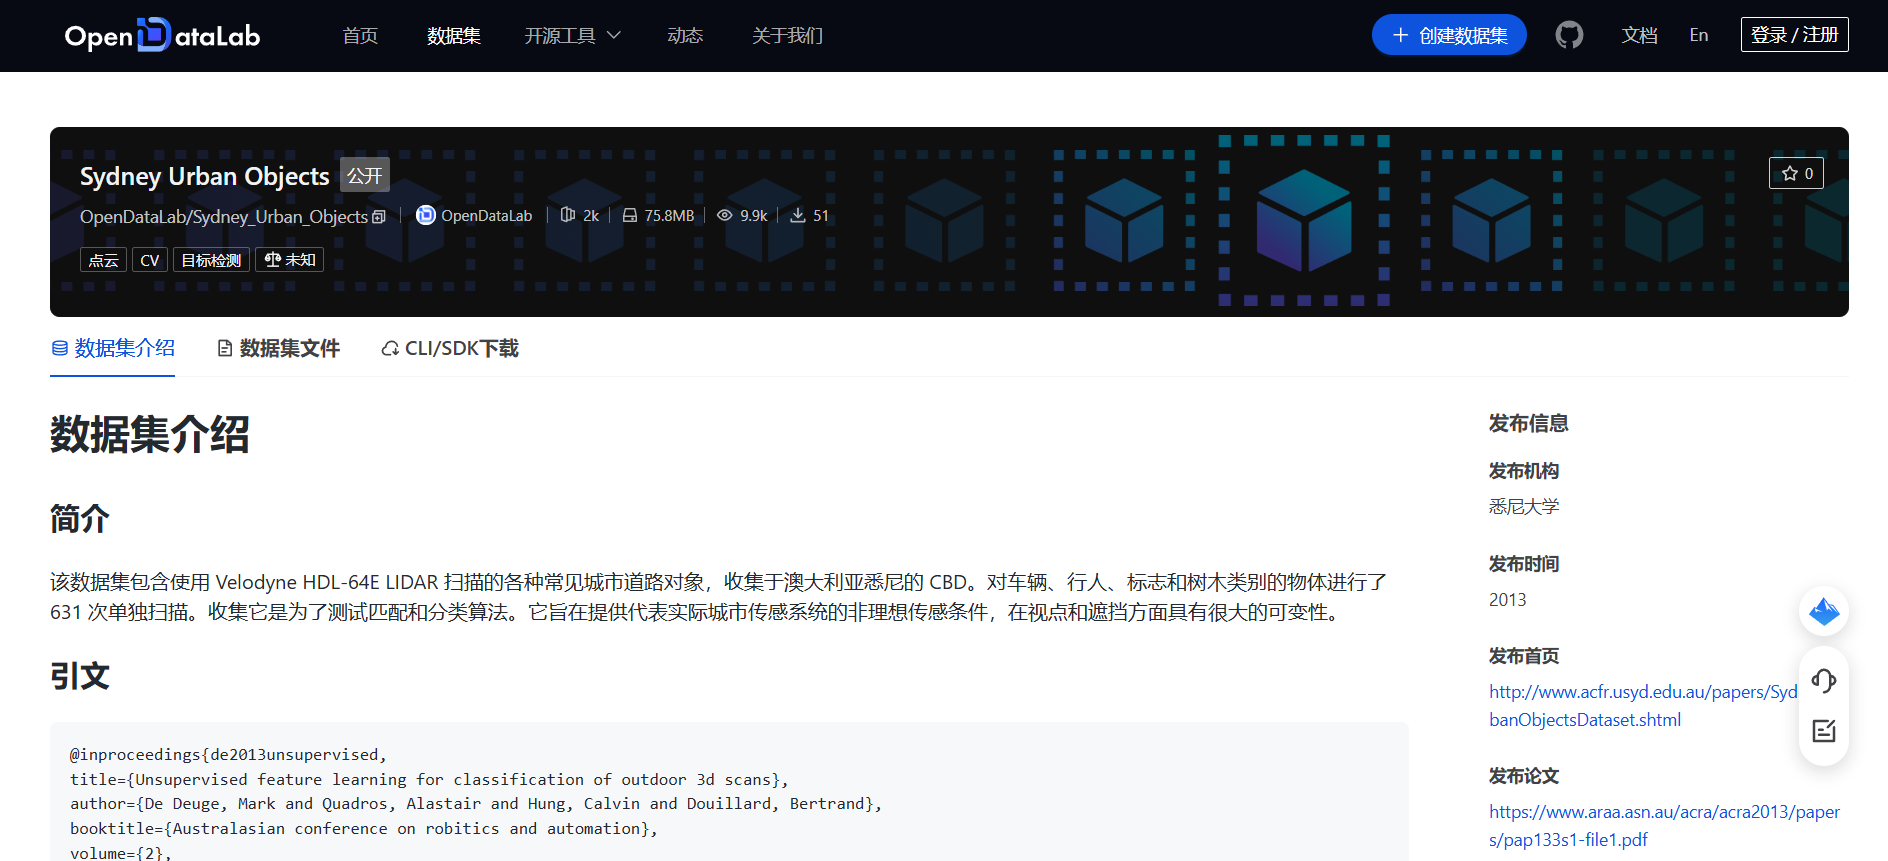Open the feedback form edit icon
Viewport: 1888px width, 861px height.
pyautogui.click(x=1824, y=731)
